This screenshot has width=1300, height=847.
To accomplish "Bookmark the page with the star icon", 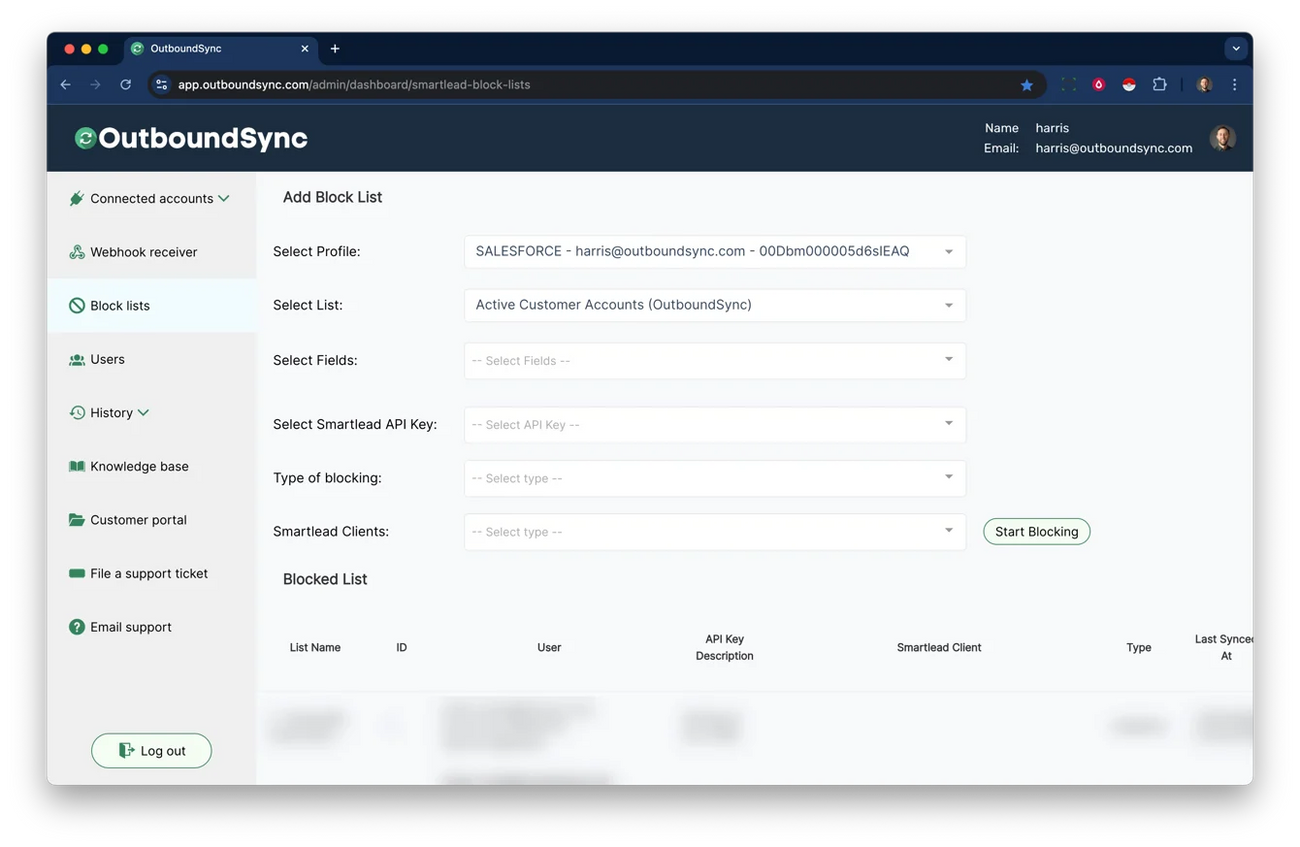I will [1027, 85].
